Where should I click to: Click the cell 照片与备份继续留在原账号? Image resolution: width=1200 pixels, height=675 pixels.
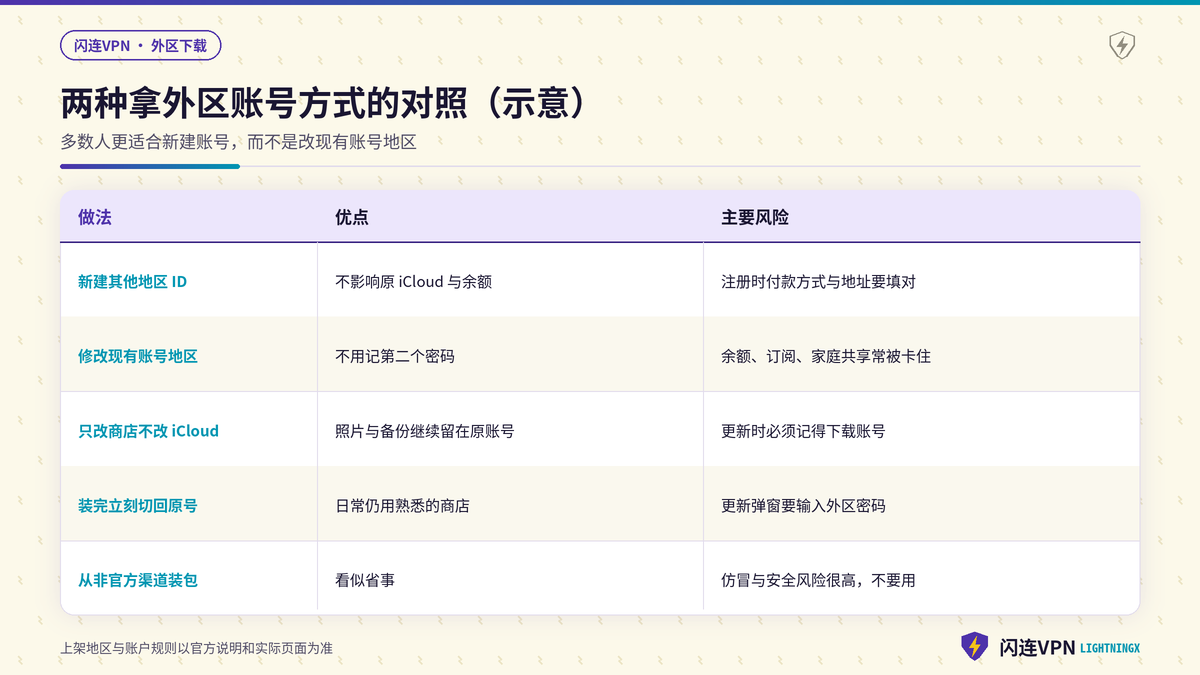[x=425, y=431]
